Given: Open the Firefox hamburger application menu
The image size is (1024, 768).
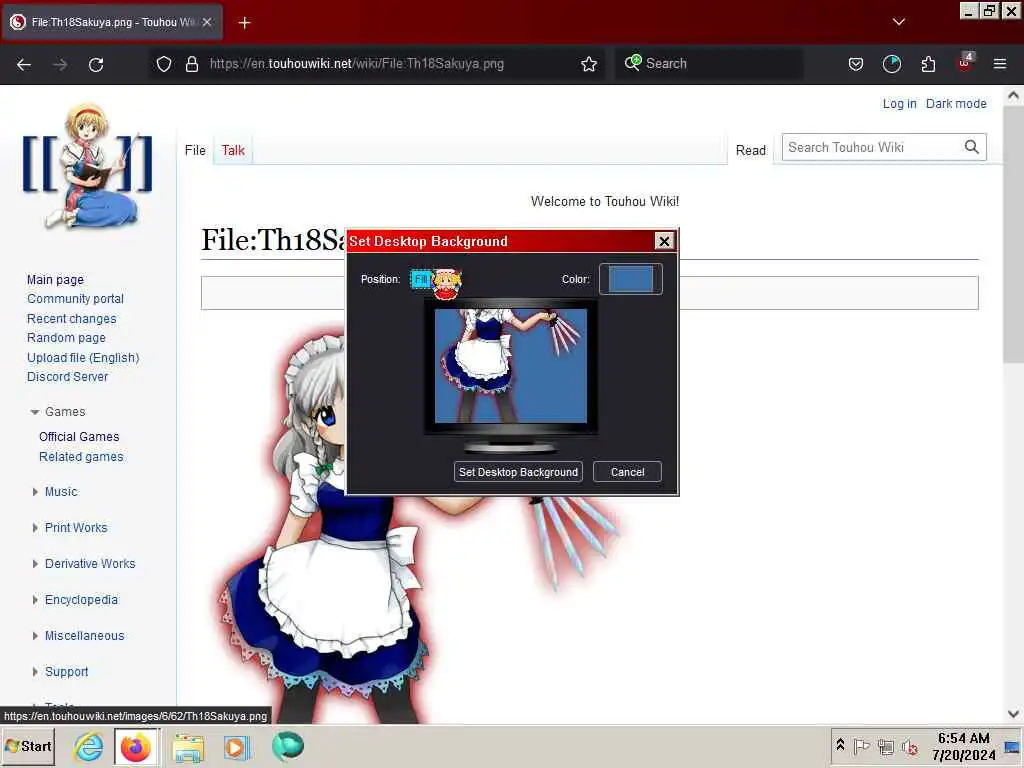Looking at the screenshot, I should pos(1000,64).
